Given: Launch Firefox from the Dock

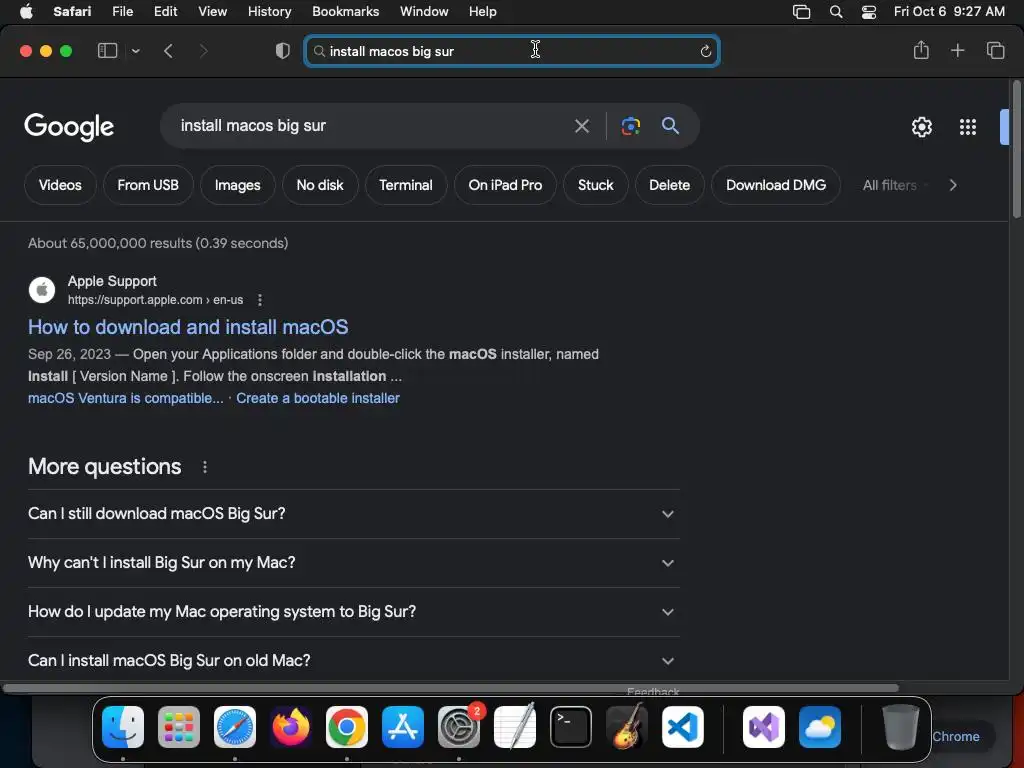Looking at the screenshot, I should point(291,727).
